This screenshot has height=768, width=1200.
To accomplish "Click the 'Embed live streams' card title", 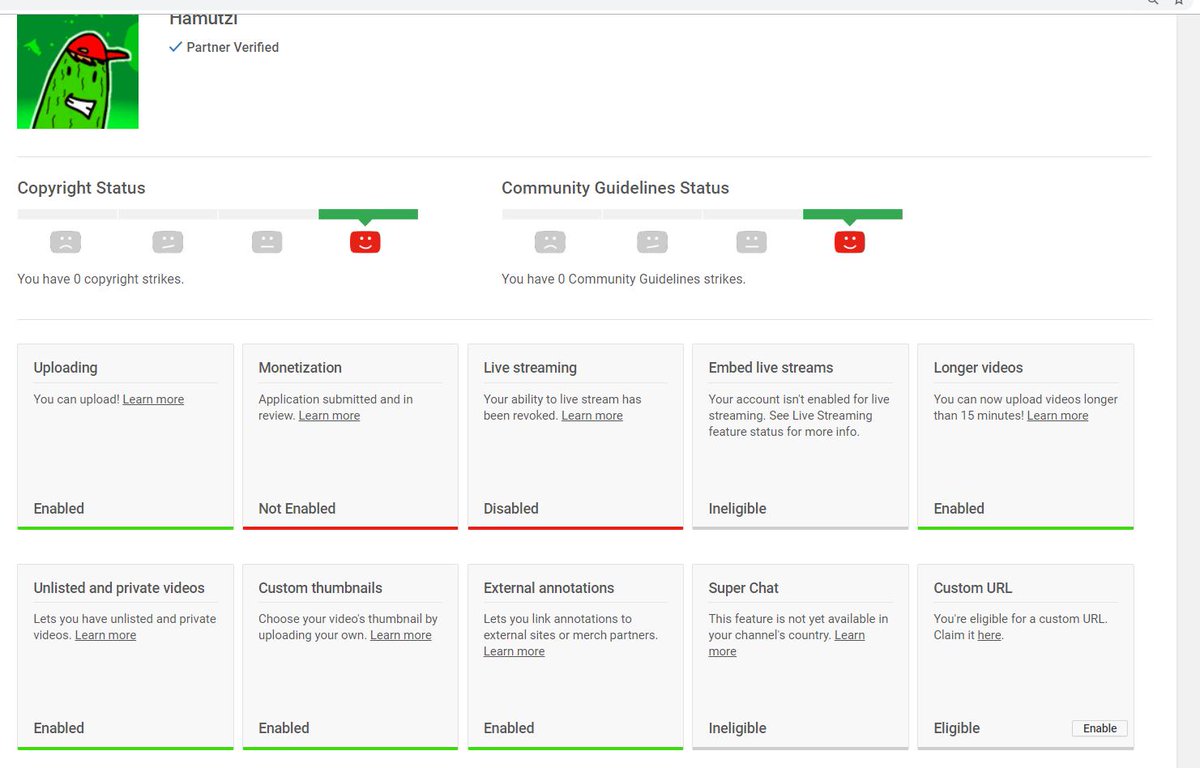I will tap(771, 368).
